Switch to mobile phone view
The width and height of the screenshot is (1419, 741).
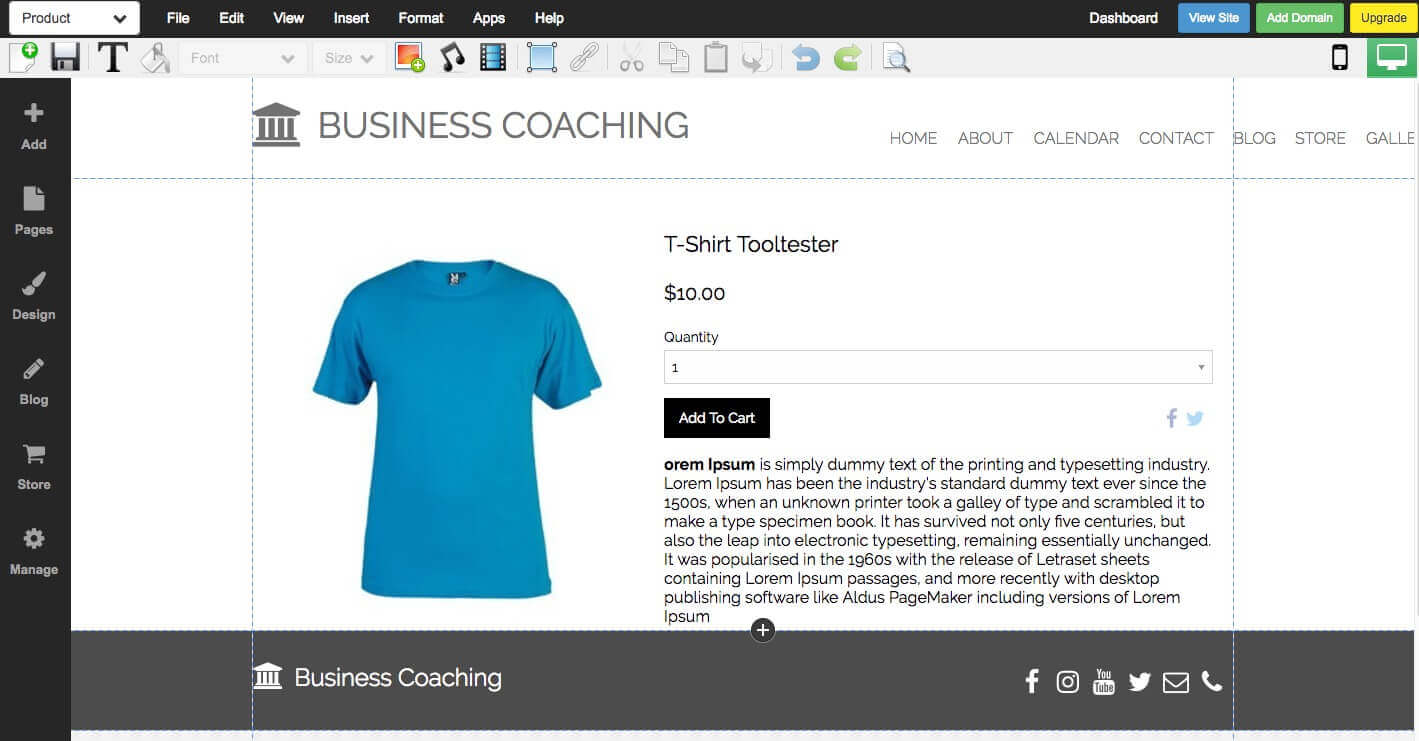point(1340,57)
